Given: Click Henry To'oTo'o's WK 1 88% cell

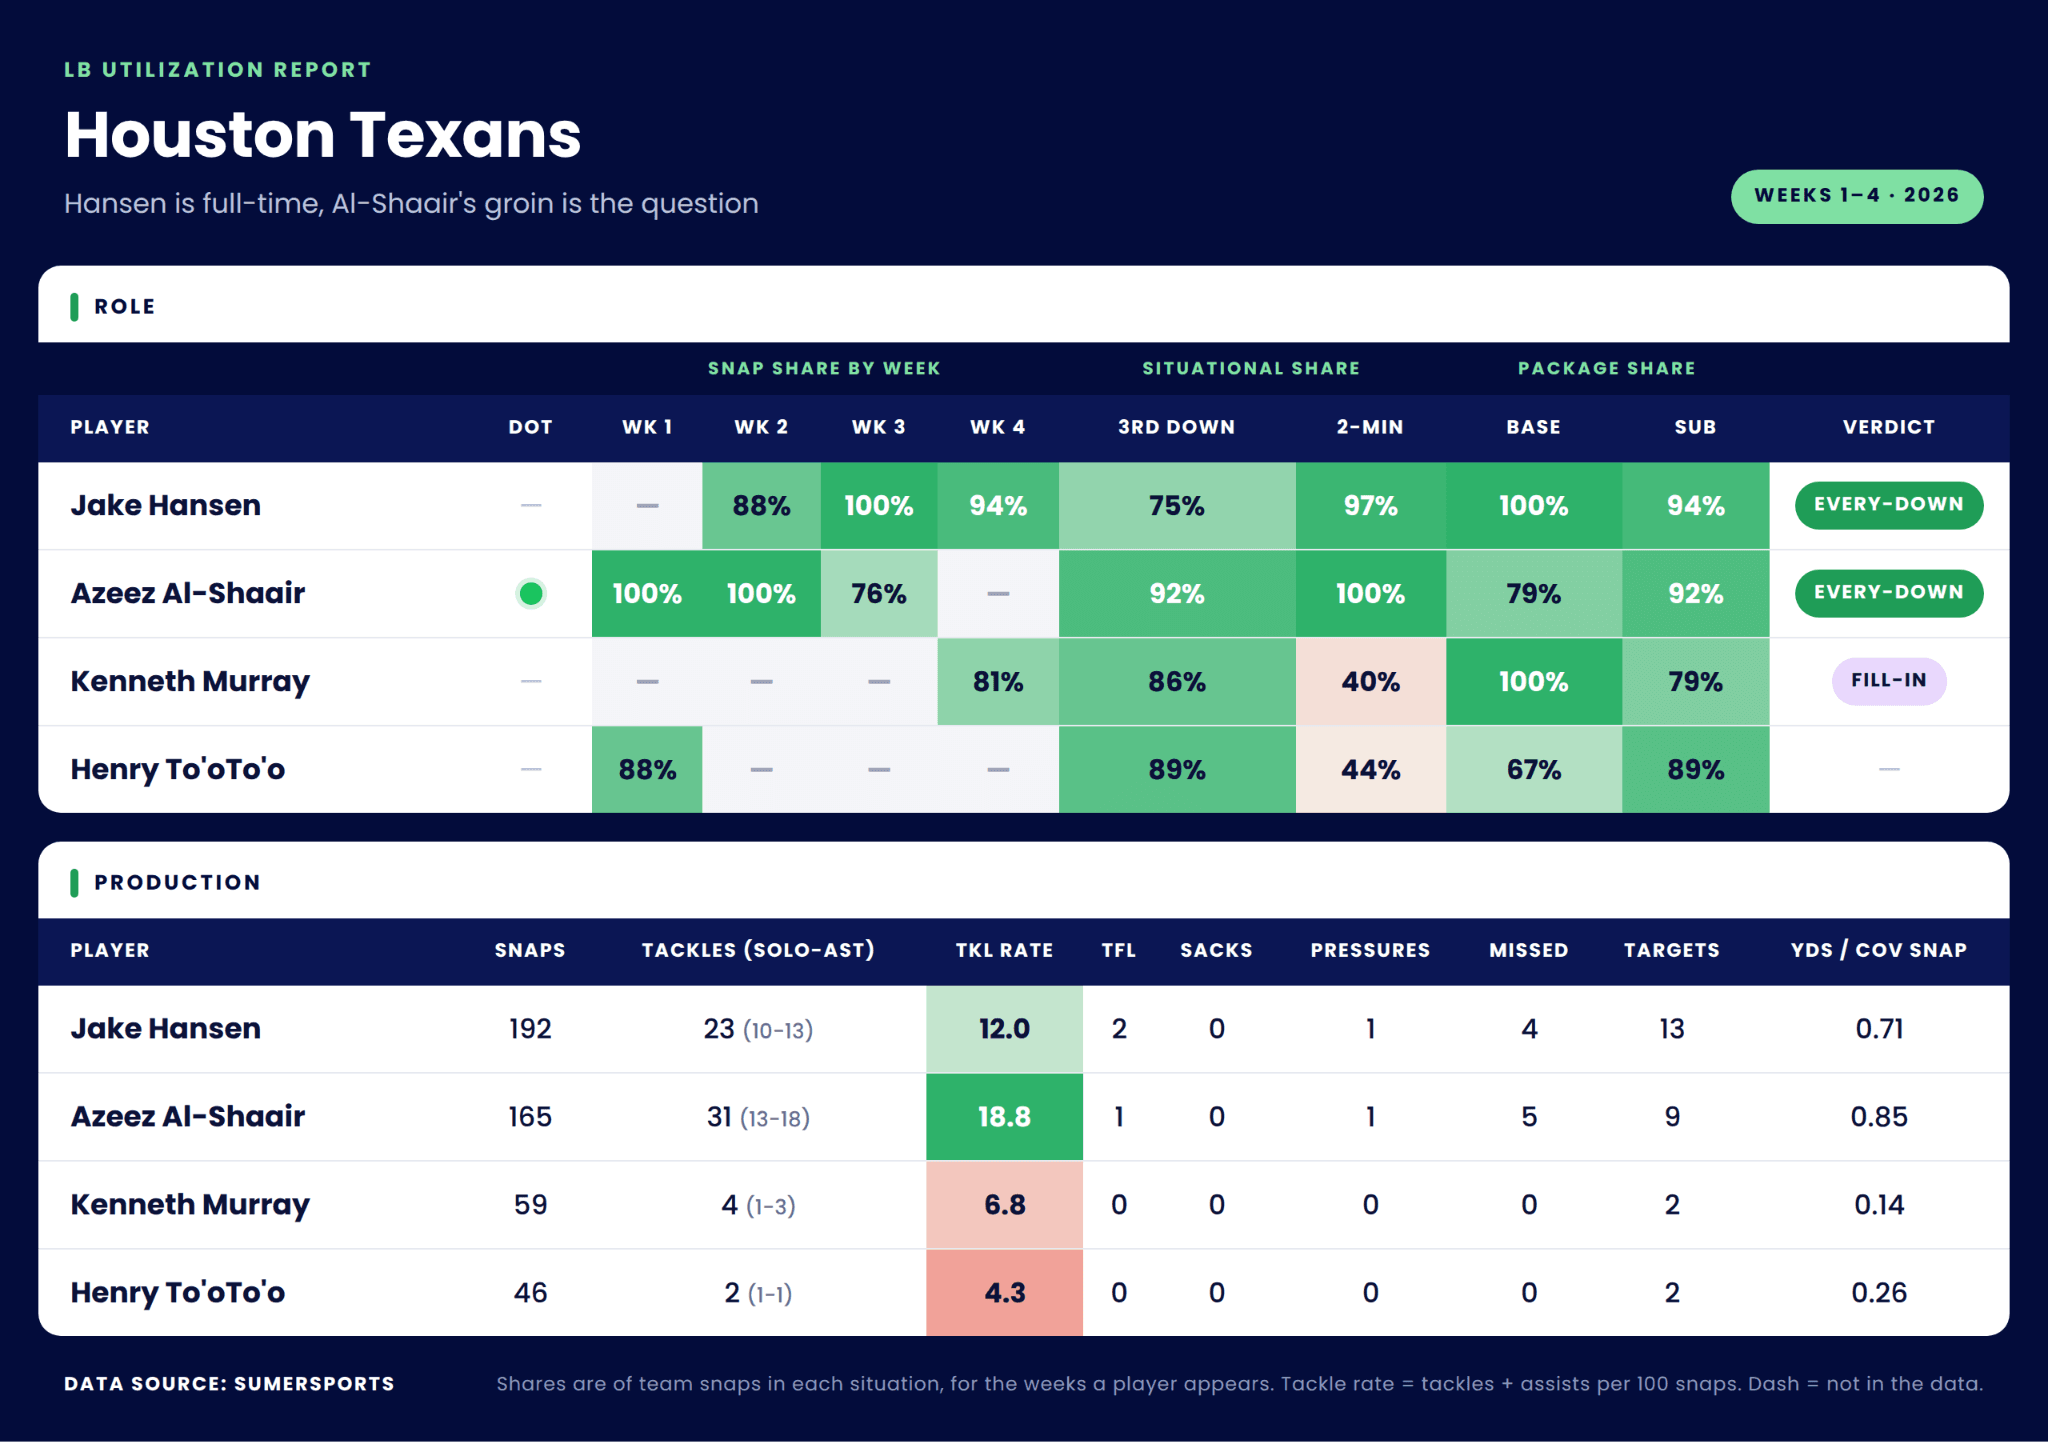Looking at the screenshot, I should tap(647, 769).
